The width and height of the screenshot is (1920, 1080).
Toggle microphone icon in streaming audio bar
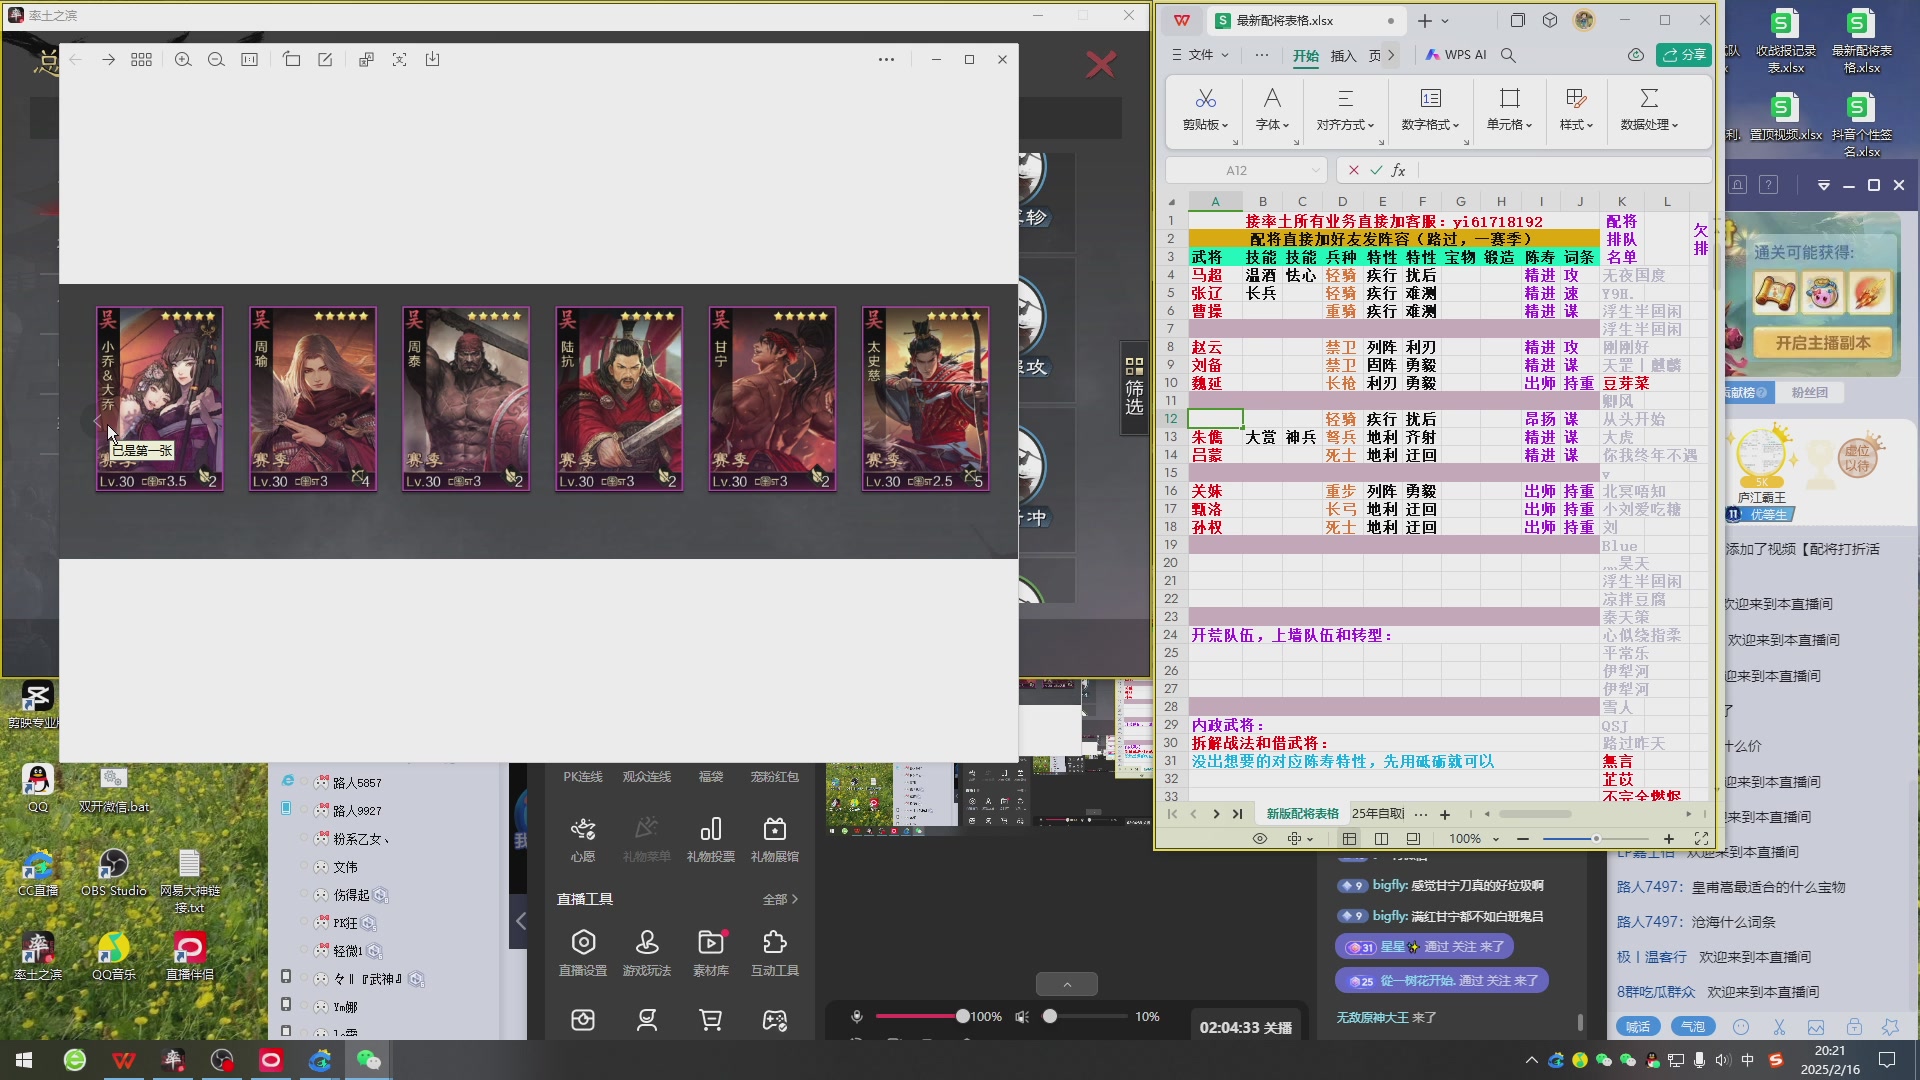[857, 1016]
